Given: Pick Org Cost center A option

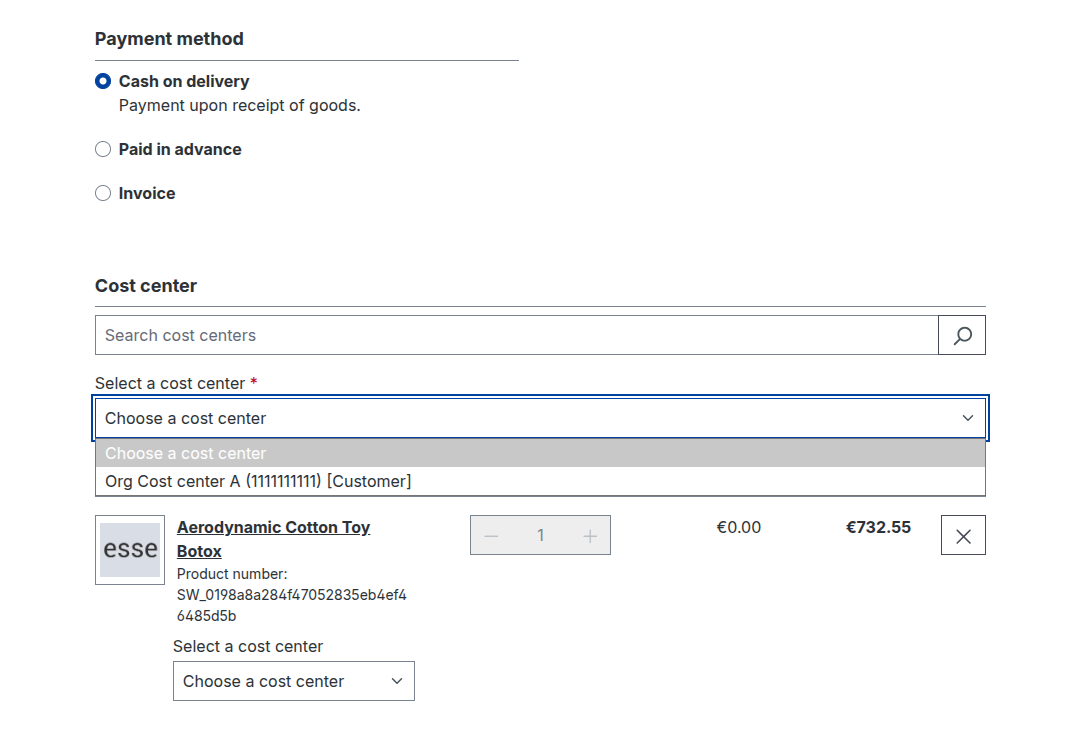Looking at the screenshot, I should [x=258, y=482].
